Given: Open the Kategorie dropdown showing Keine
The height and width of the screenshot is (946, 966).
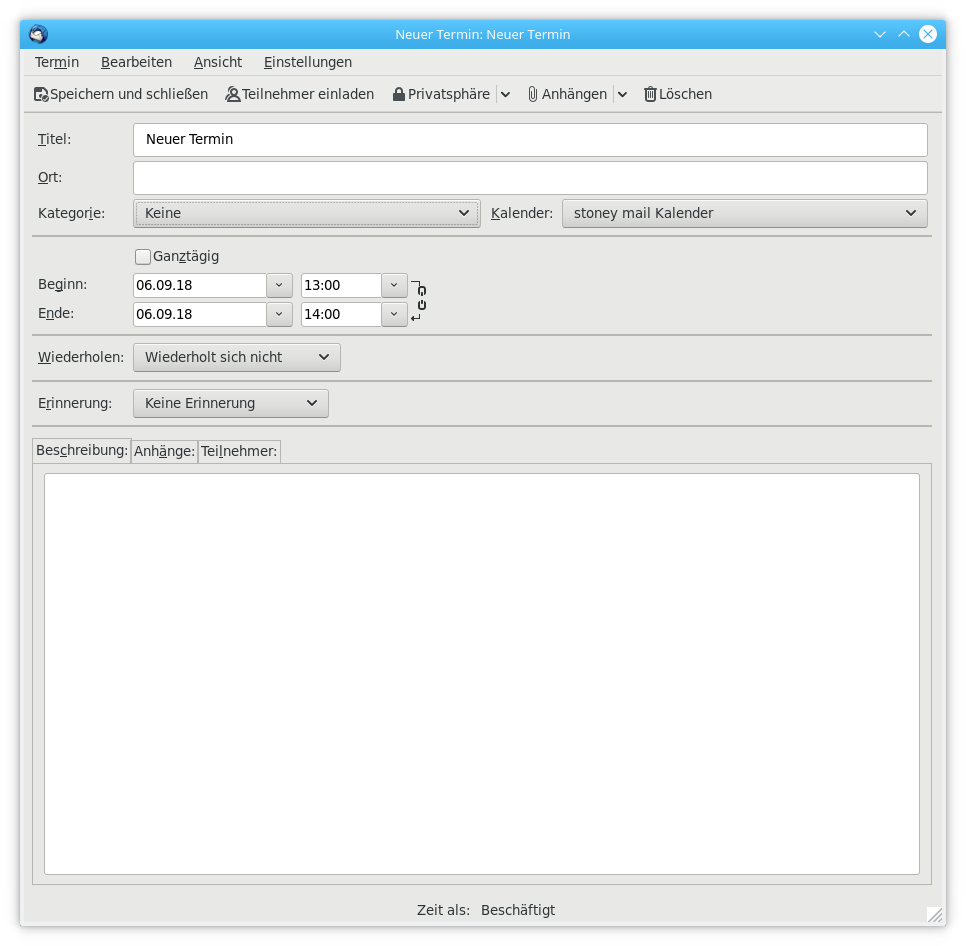Looking at the screenshot, I should 306,213.
